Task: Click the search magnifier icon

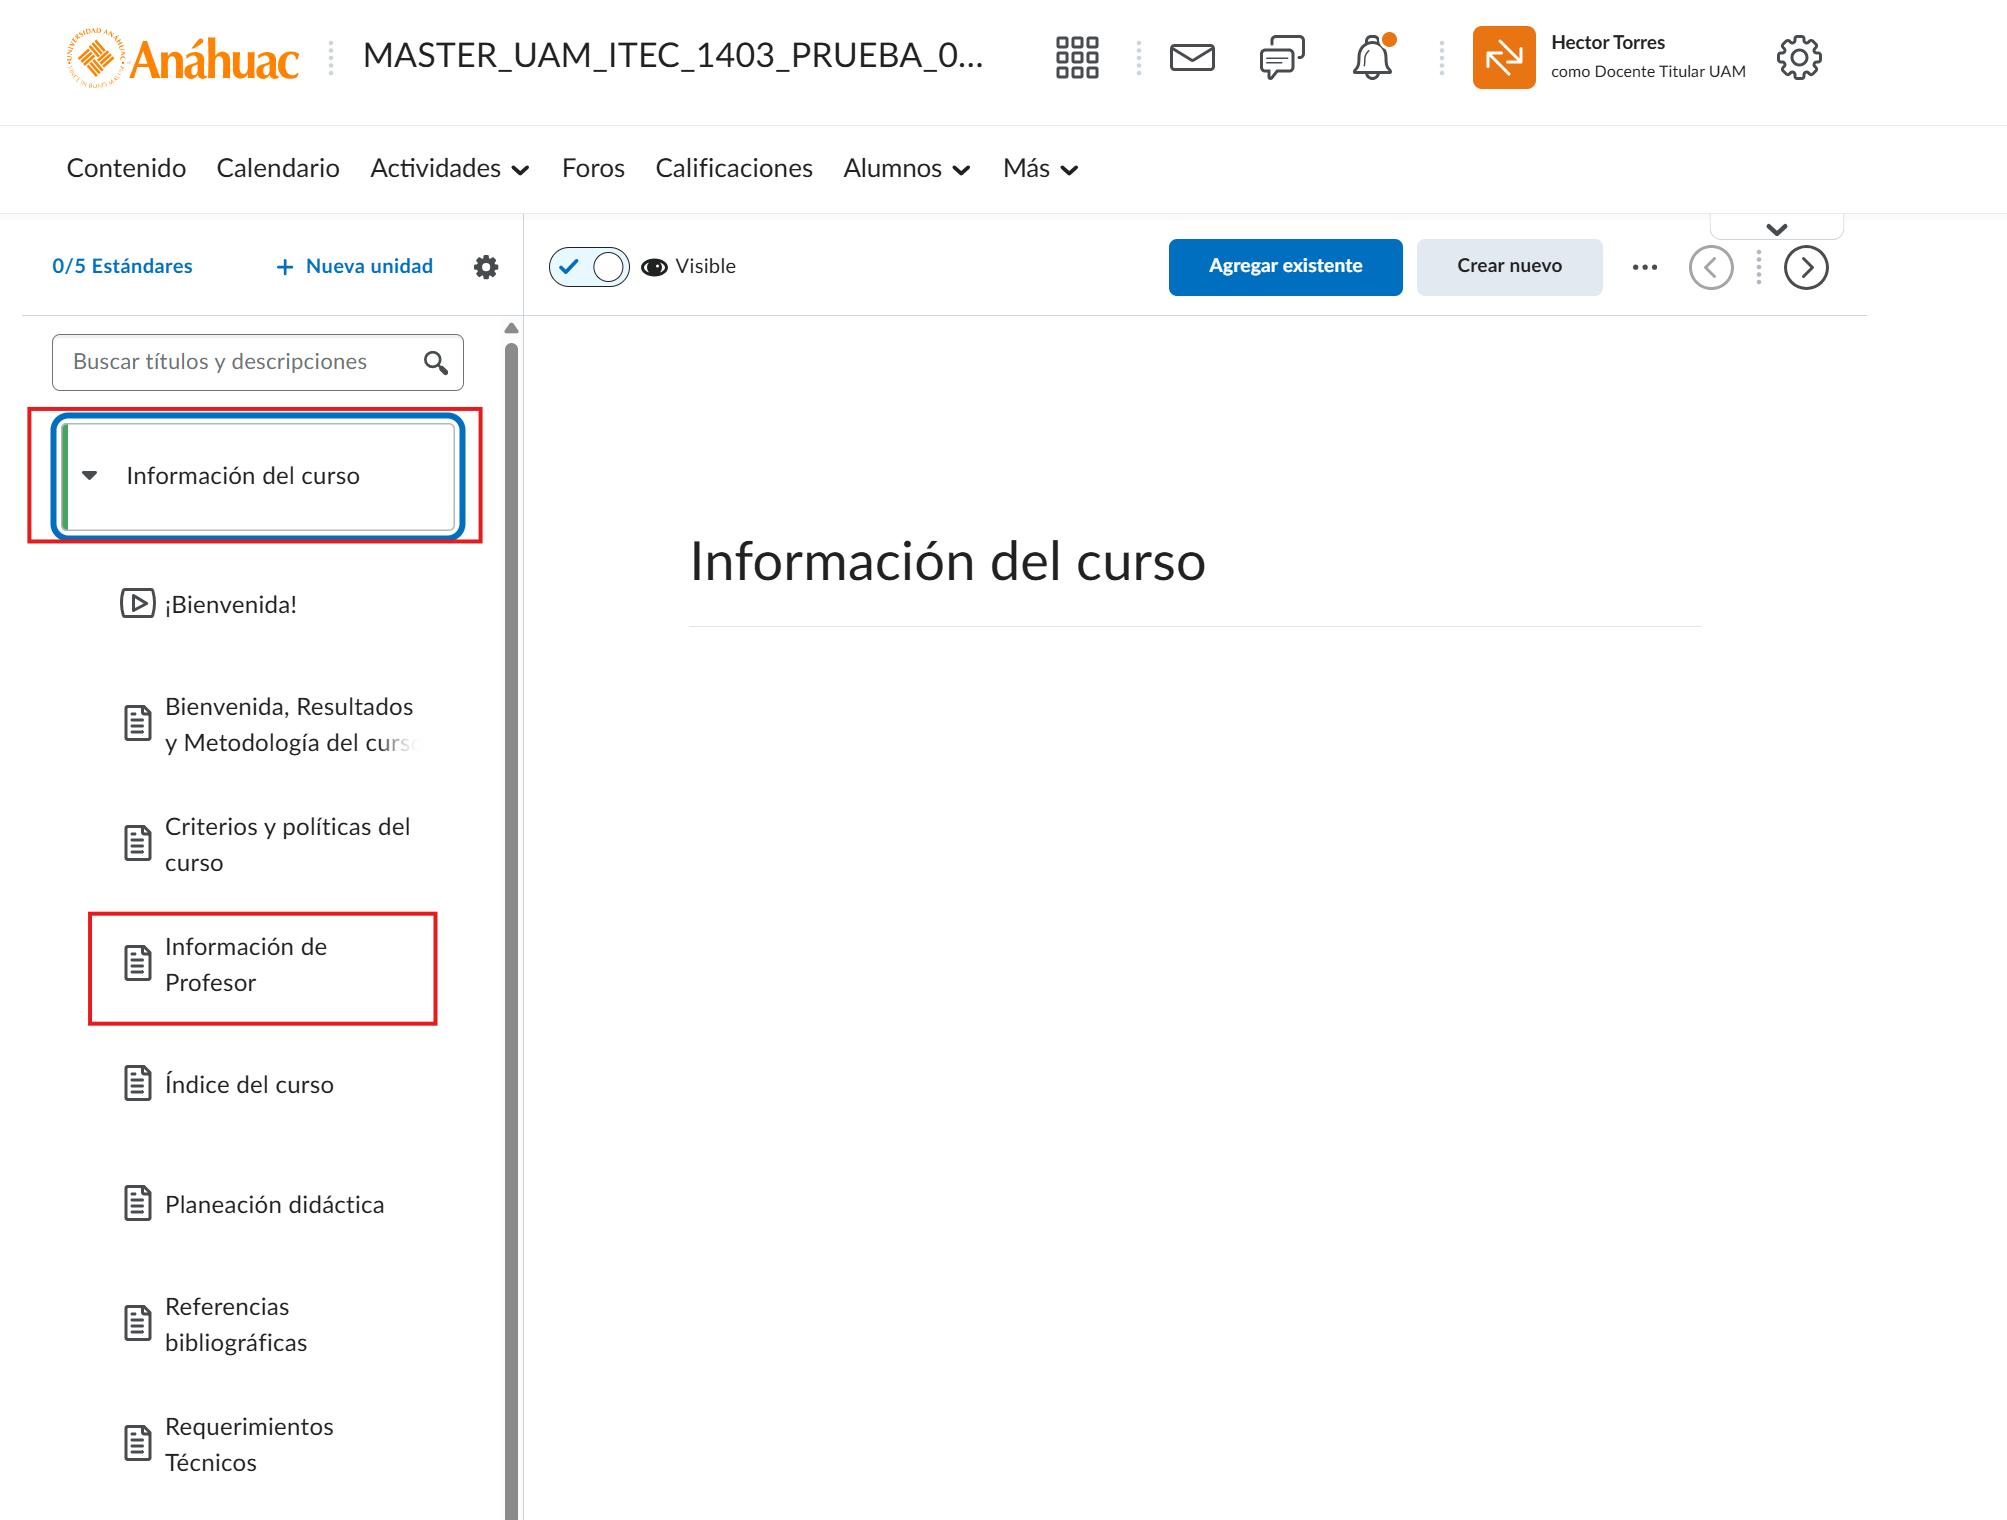Action: 436,362
